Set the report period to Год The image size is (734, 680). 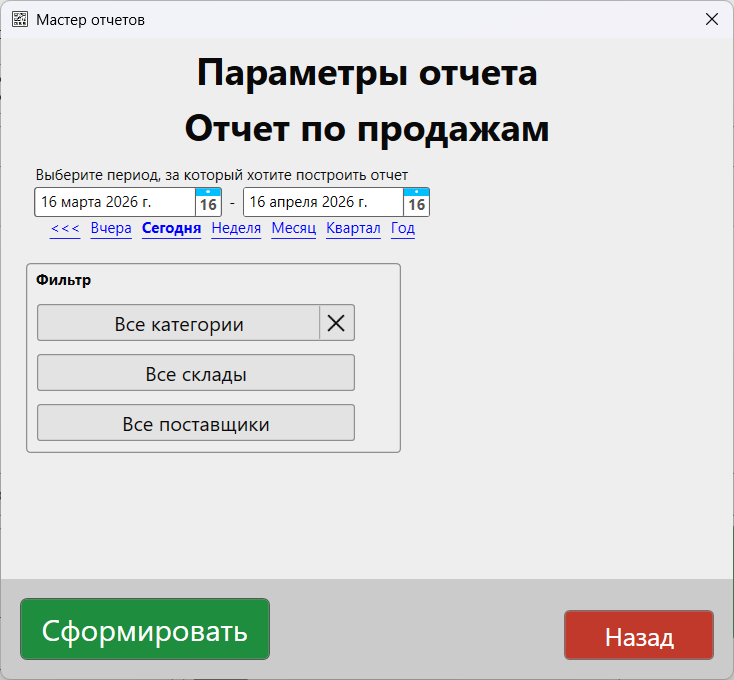coord(403,229)
